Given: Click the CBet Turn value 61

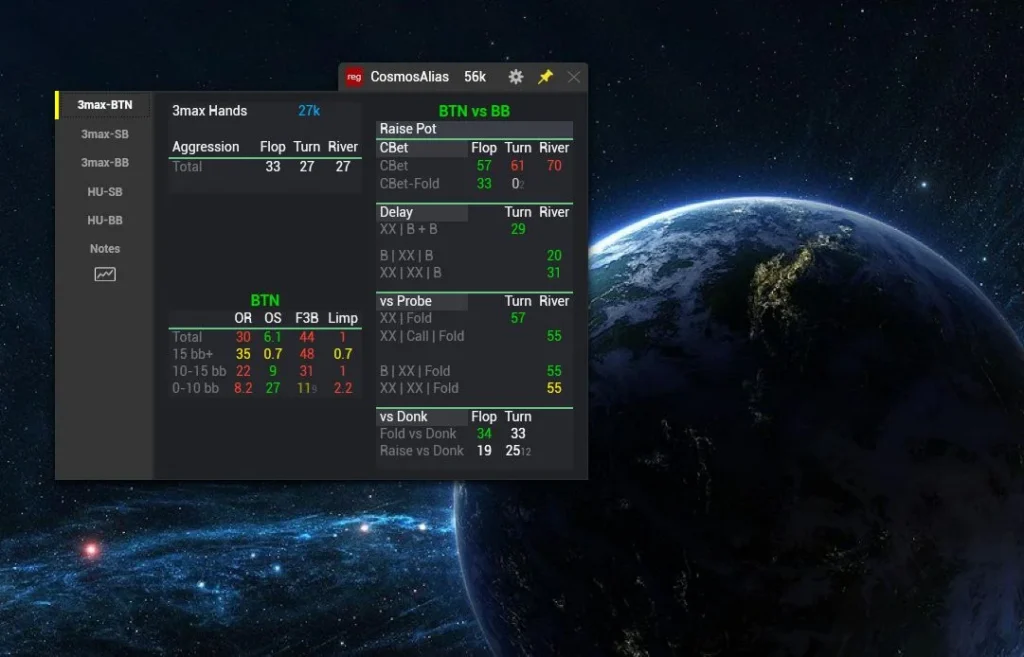Looking at the screenshot, I should pos(517,166).
